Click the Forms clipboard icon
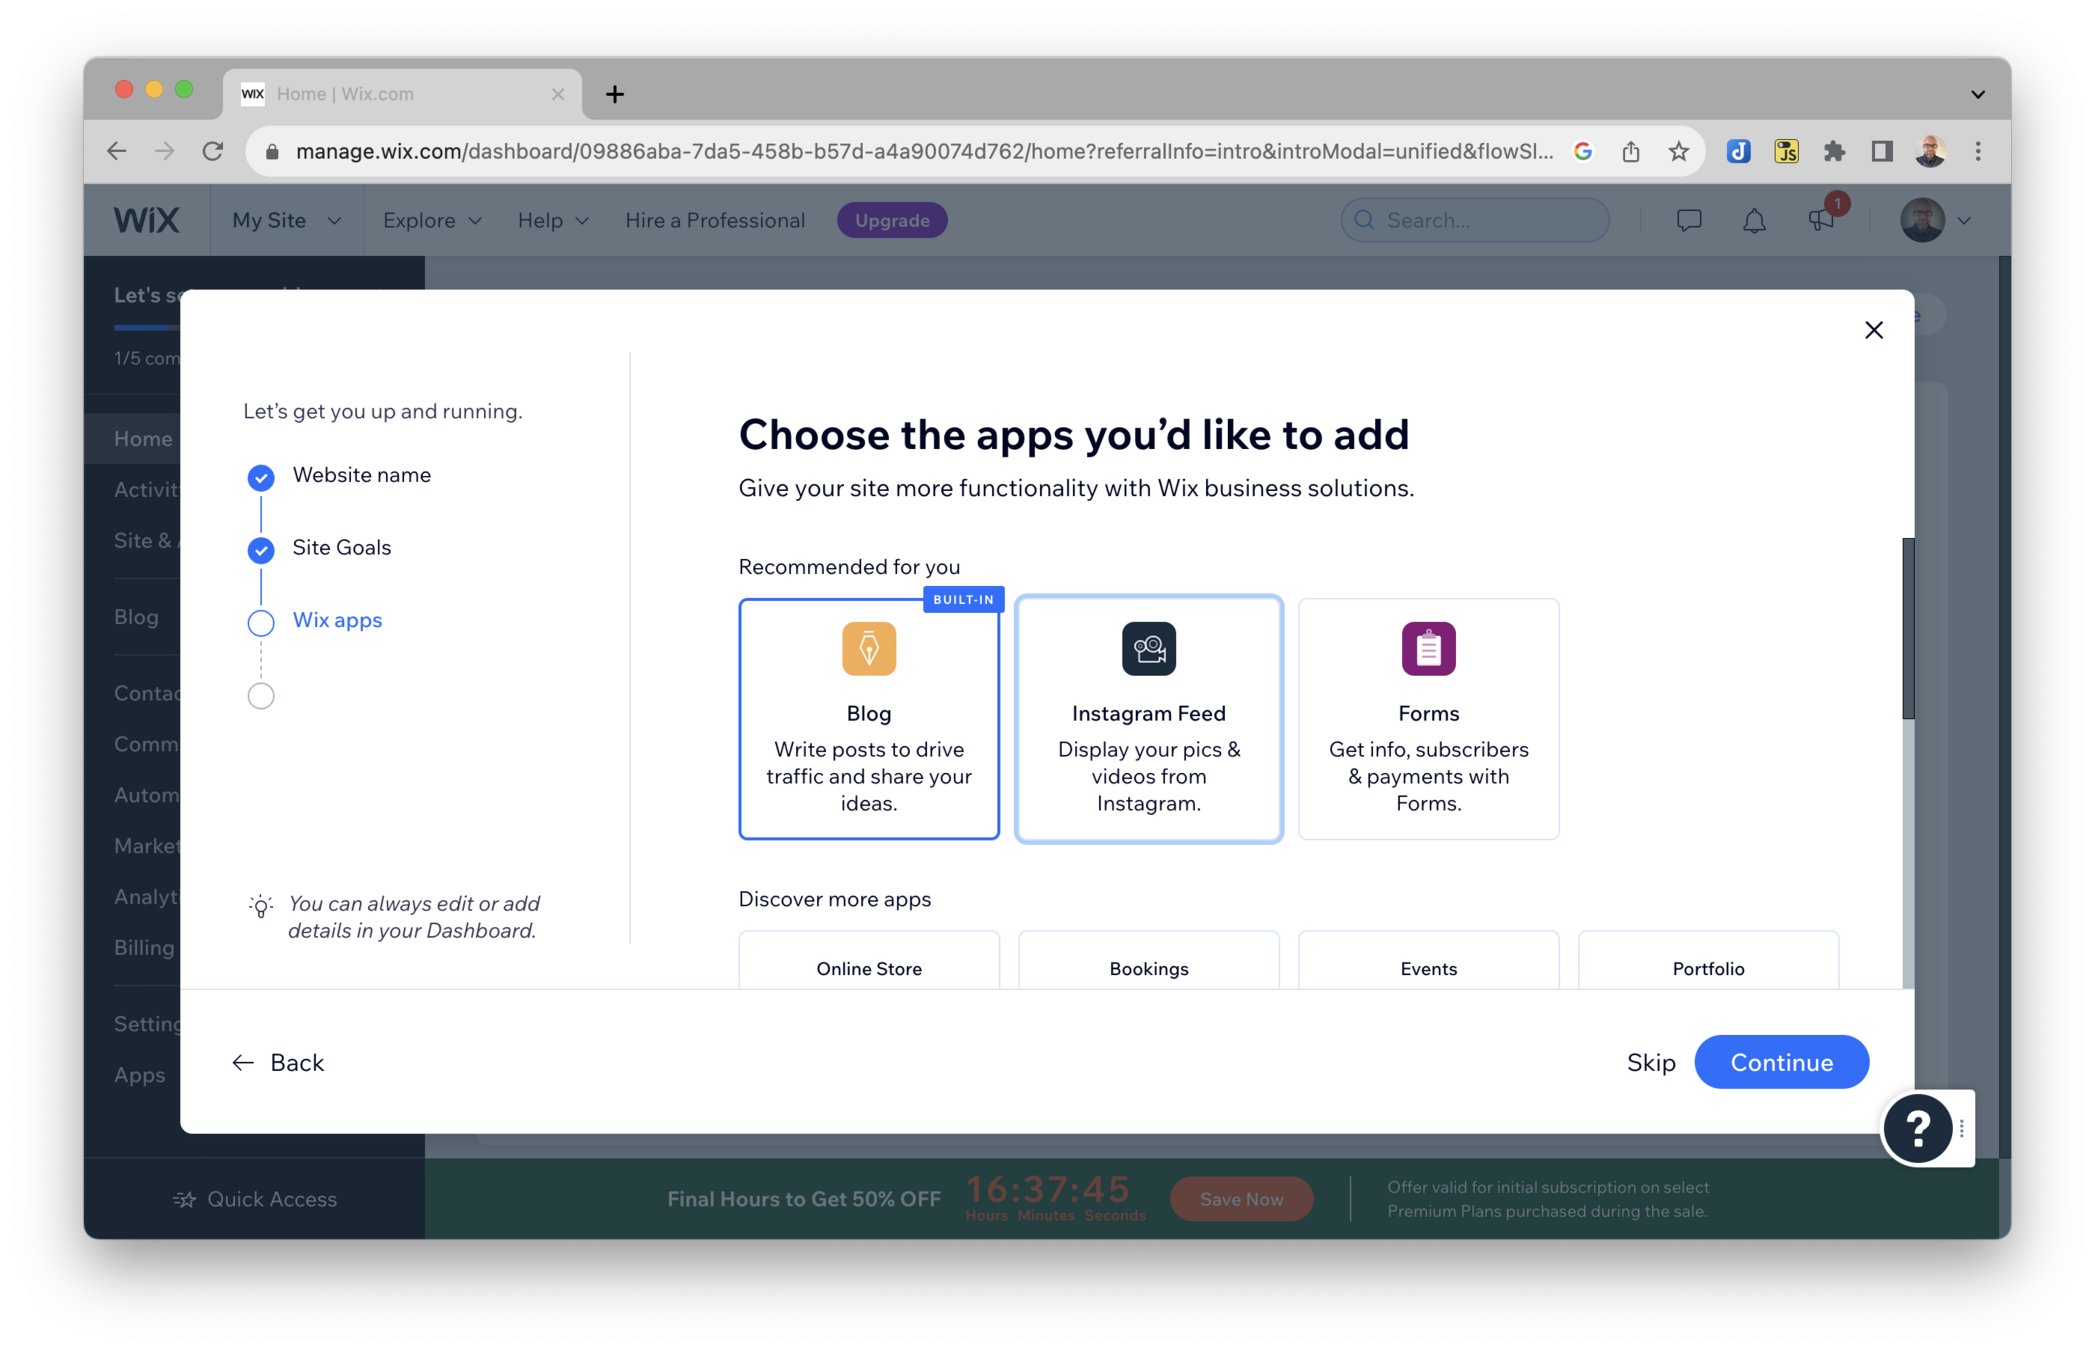The width and height of the screenshot is (2095, 1350). [x=1428, y=649]
